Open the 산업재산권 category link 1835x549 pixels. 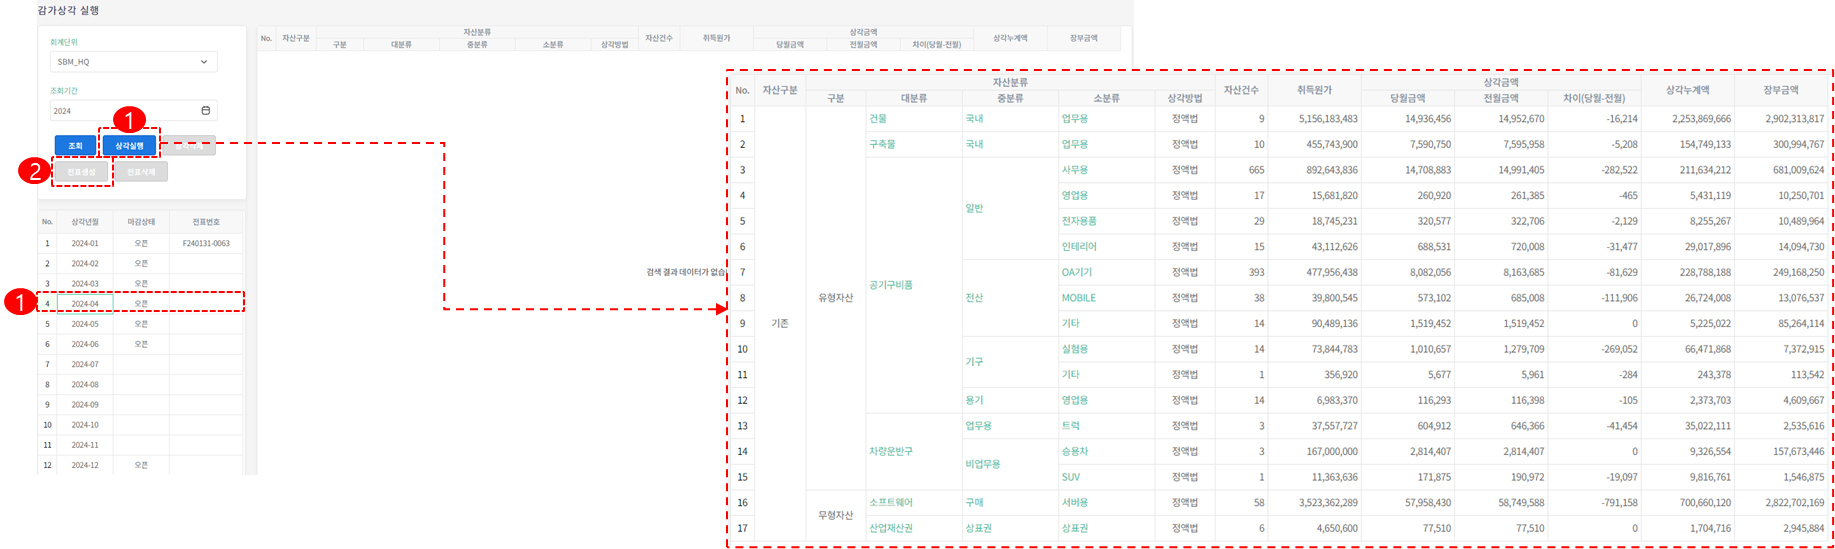[891, 528]
